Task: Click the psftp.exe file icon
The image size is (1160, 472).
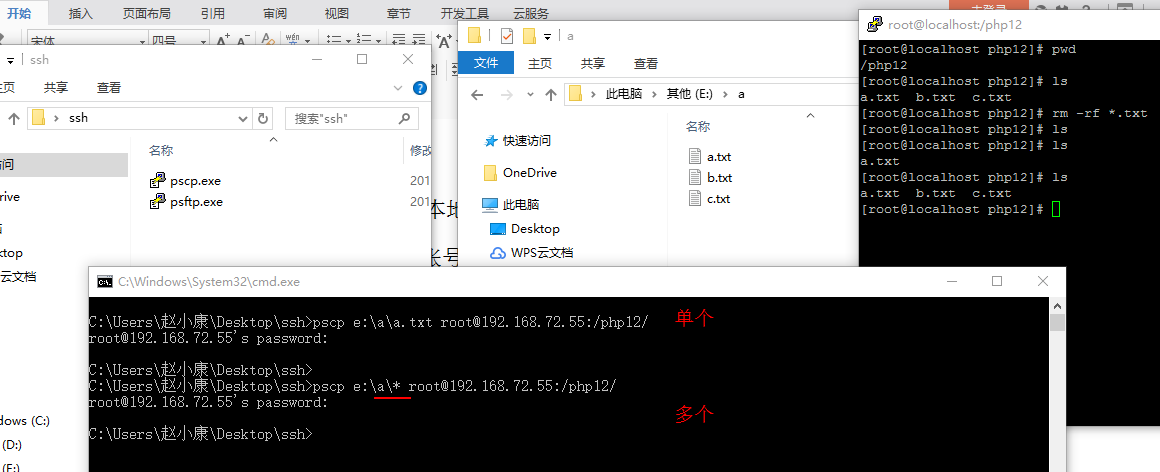Action: (x=157, y=202)
